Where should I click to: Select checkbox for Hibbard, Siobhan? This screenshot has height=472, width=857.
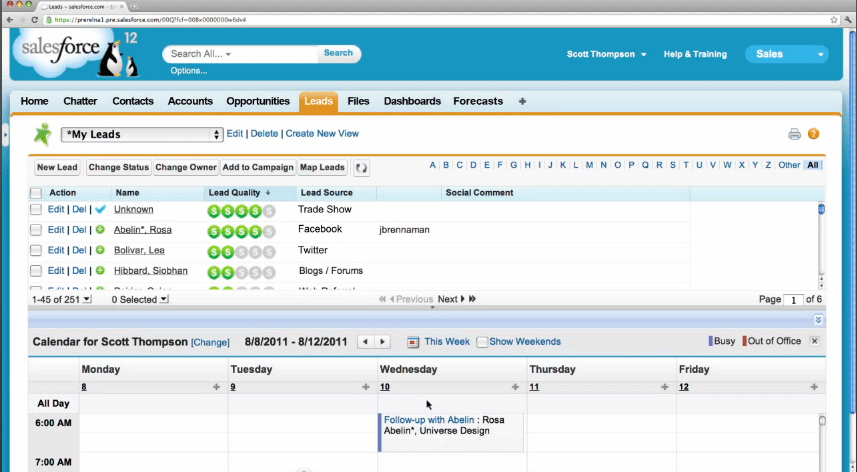36,270
